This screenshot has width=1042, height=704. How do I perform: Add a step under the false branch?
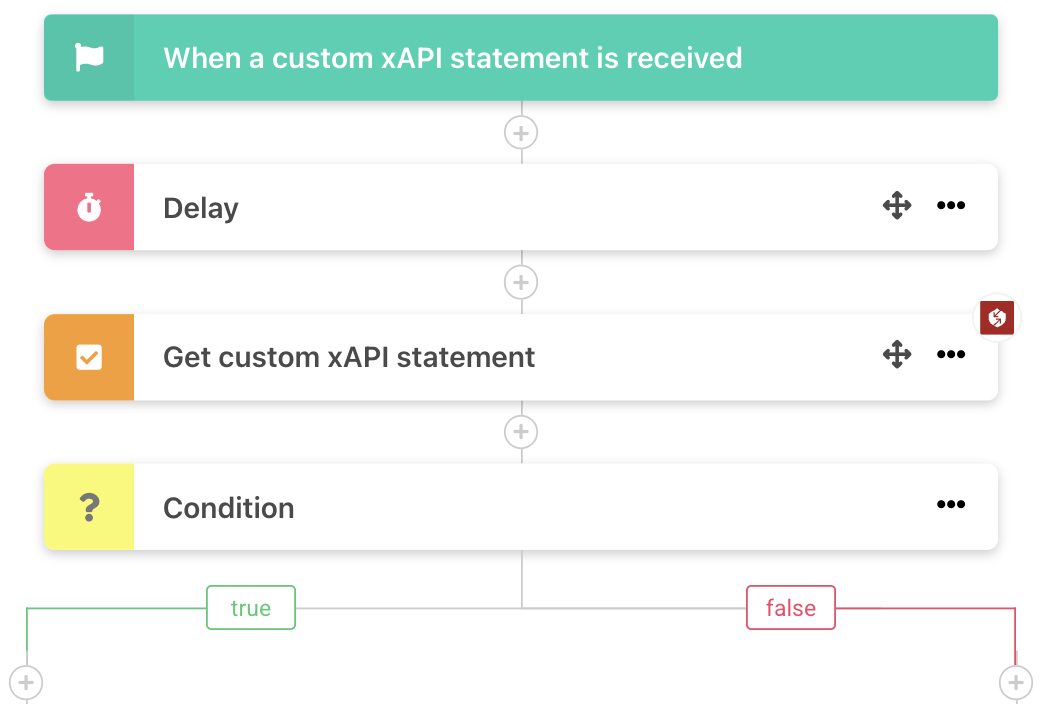pyautogui.click(x=1015, y=684)
